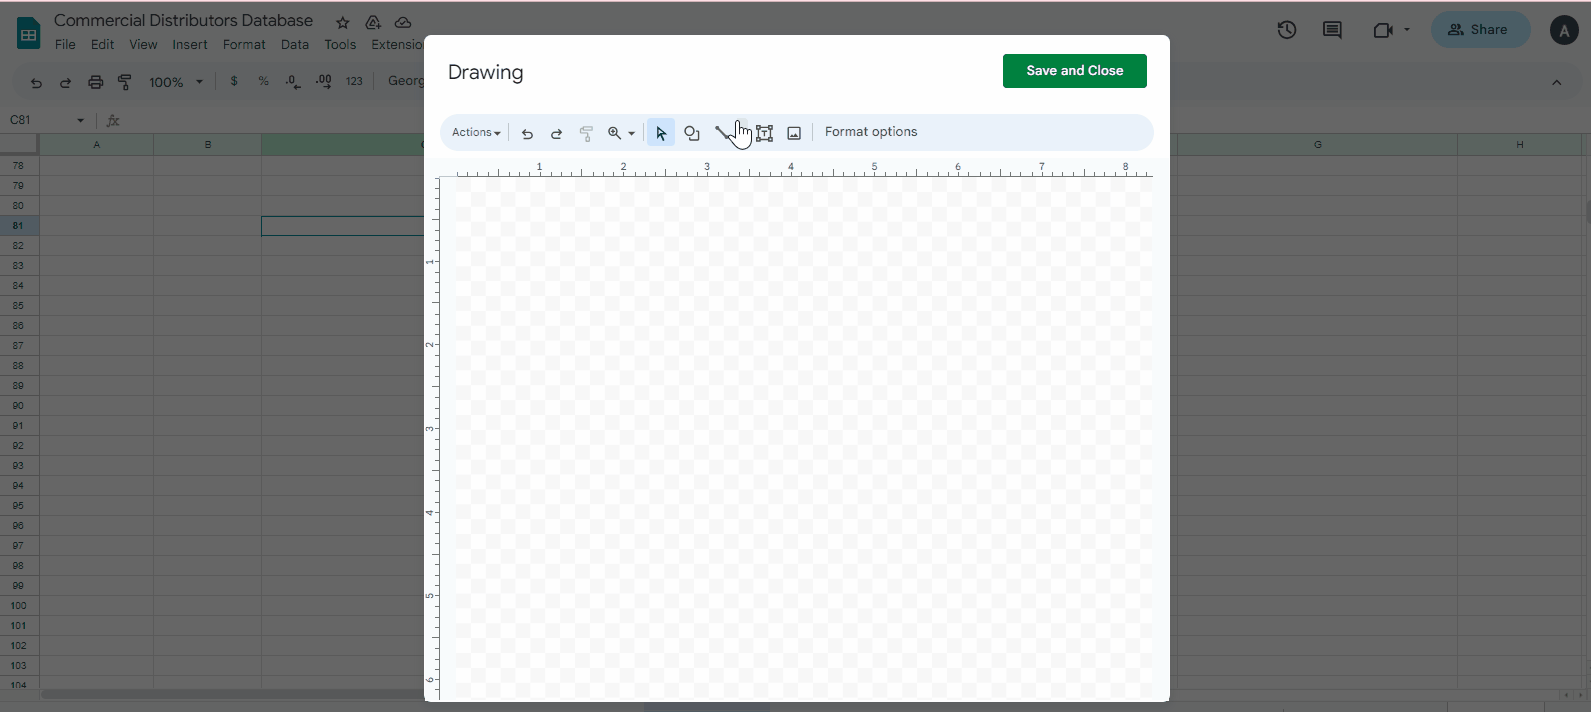Pick the Line tool in Drawing toolbar
The image size is (1591, 712).
pos(724,133)
